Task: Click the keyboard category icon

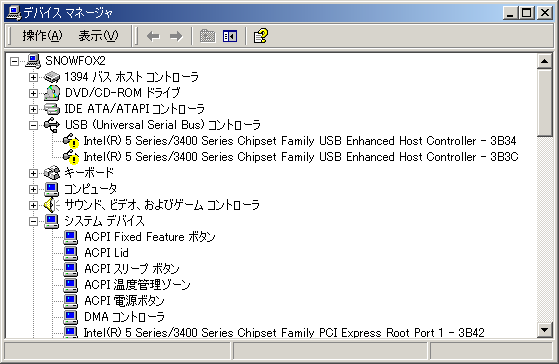Action: [52, 173]
